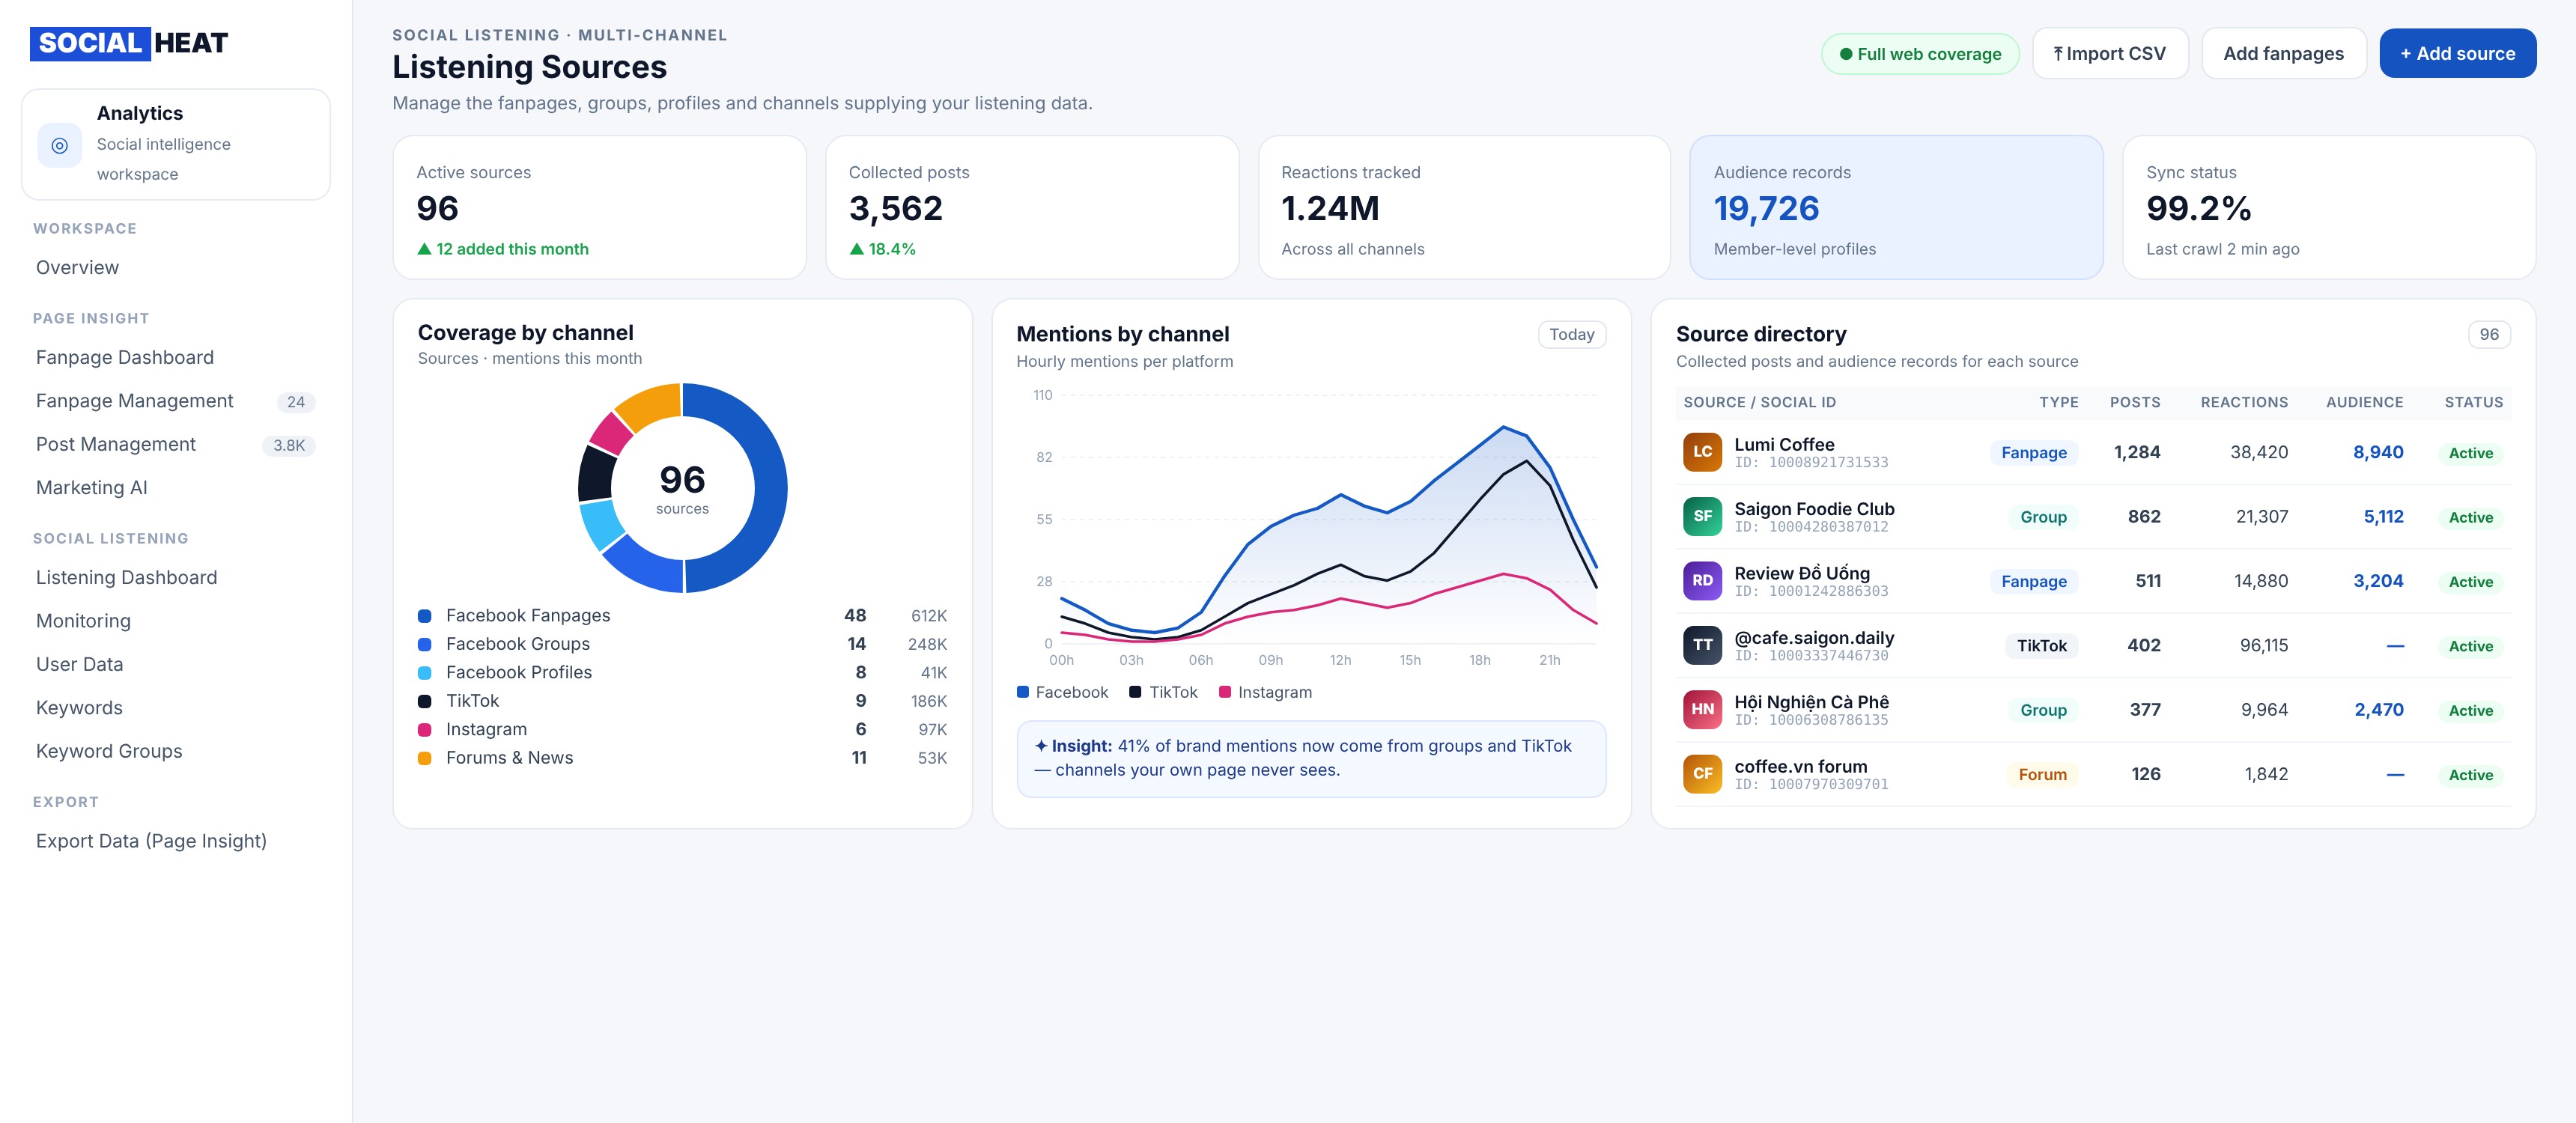Select the Active sources stat card

(x=599, y=208)
